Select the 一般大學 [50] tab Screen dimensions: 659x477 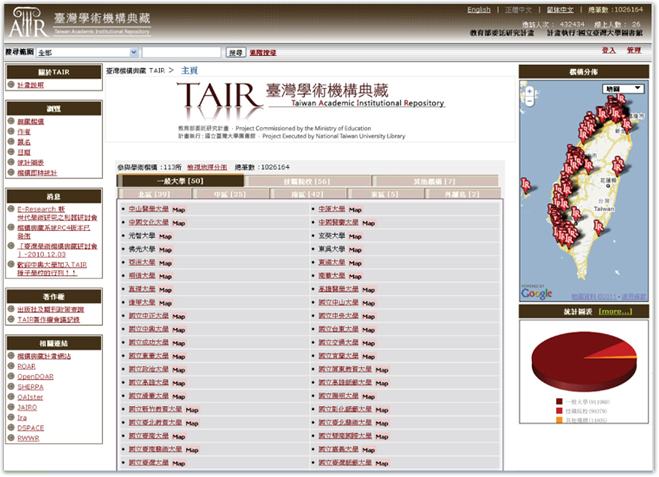click(180, 181)
